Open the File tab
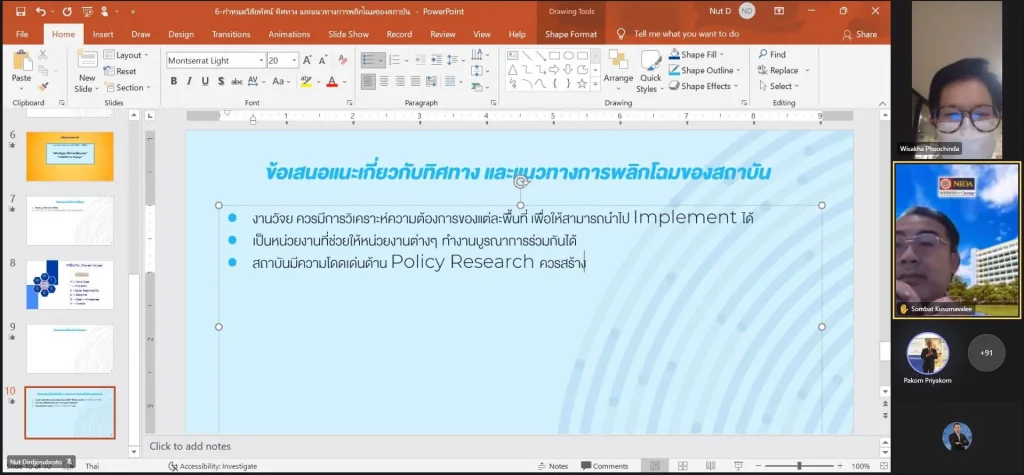 click(x=22, y=34)
